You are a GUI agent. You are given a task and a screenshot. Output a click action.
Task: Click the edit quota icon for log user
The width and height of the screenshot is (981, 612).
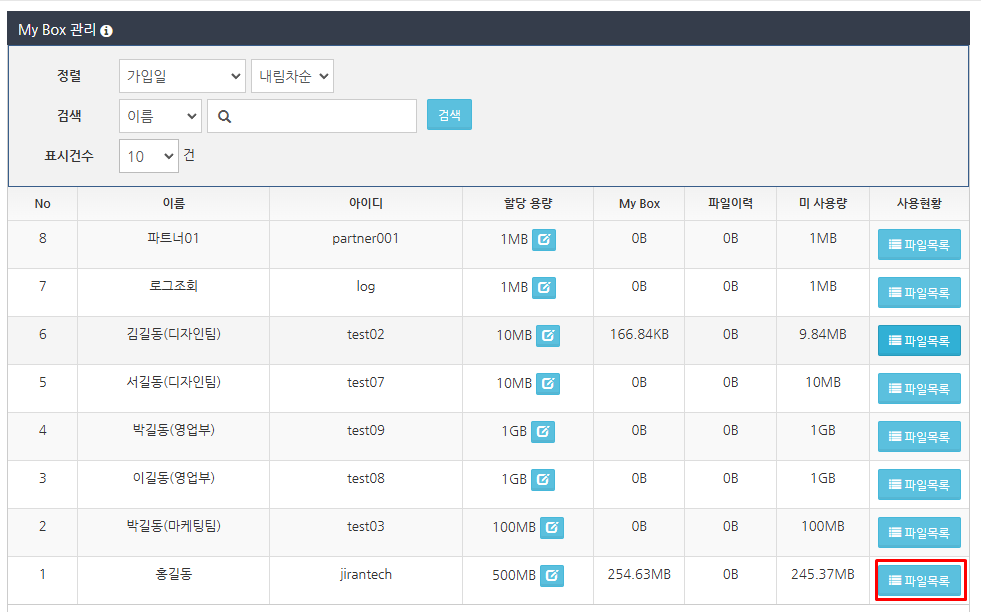tap(543, 288)
